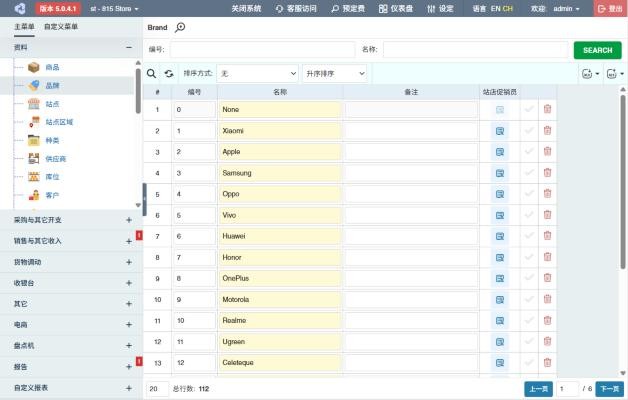Expand the 采购与其它开支 section
Screen dimensions: 628x400
(x=129, y=220)
